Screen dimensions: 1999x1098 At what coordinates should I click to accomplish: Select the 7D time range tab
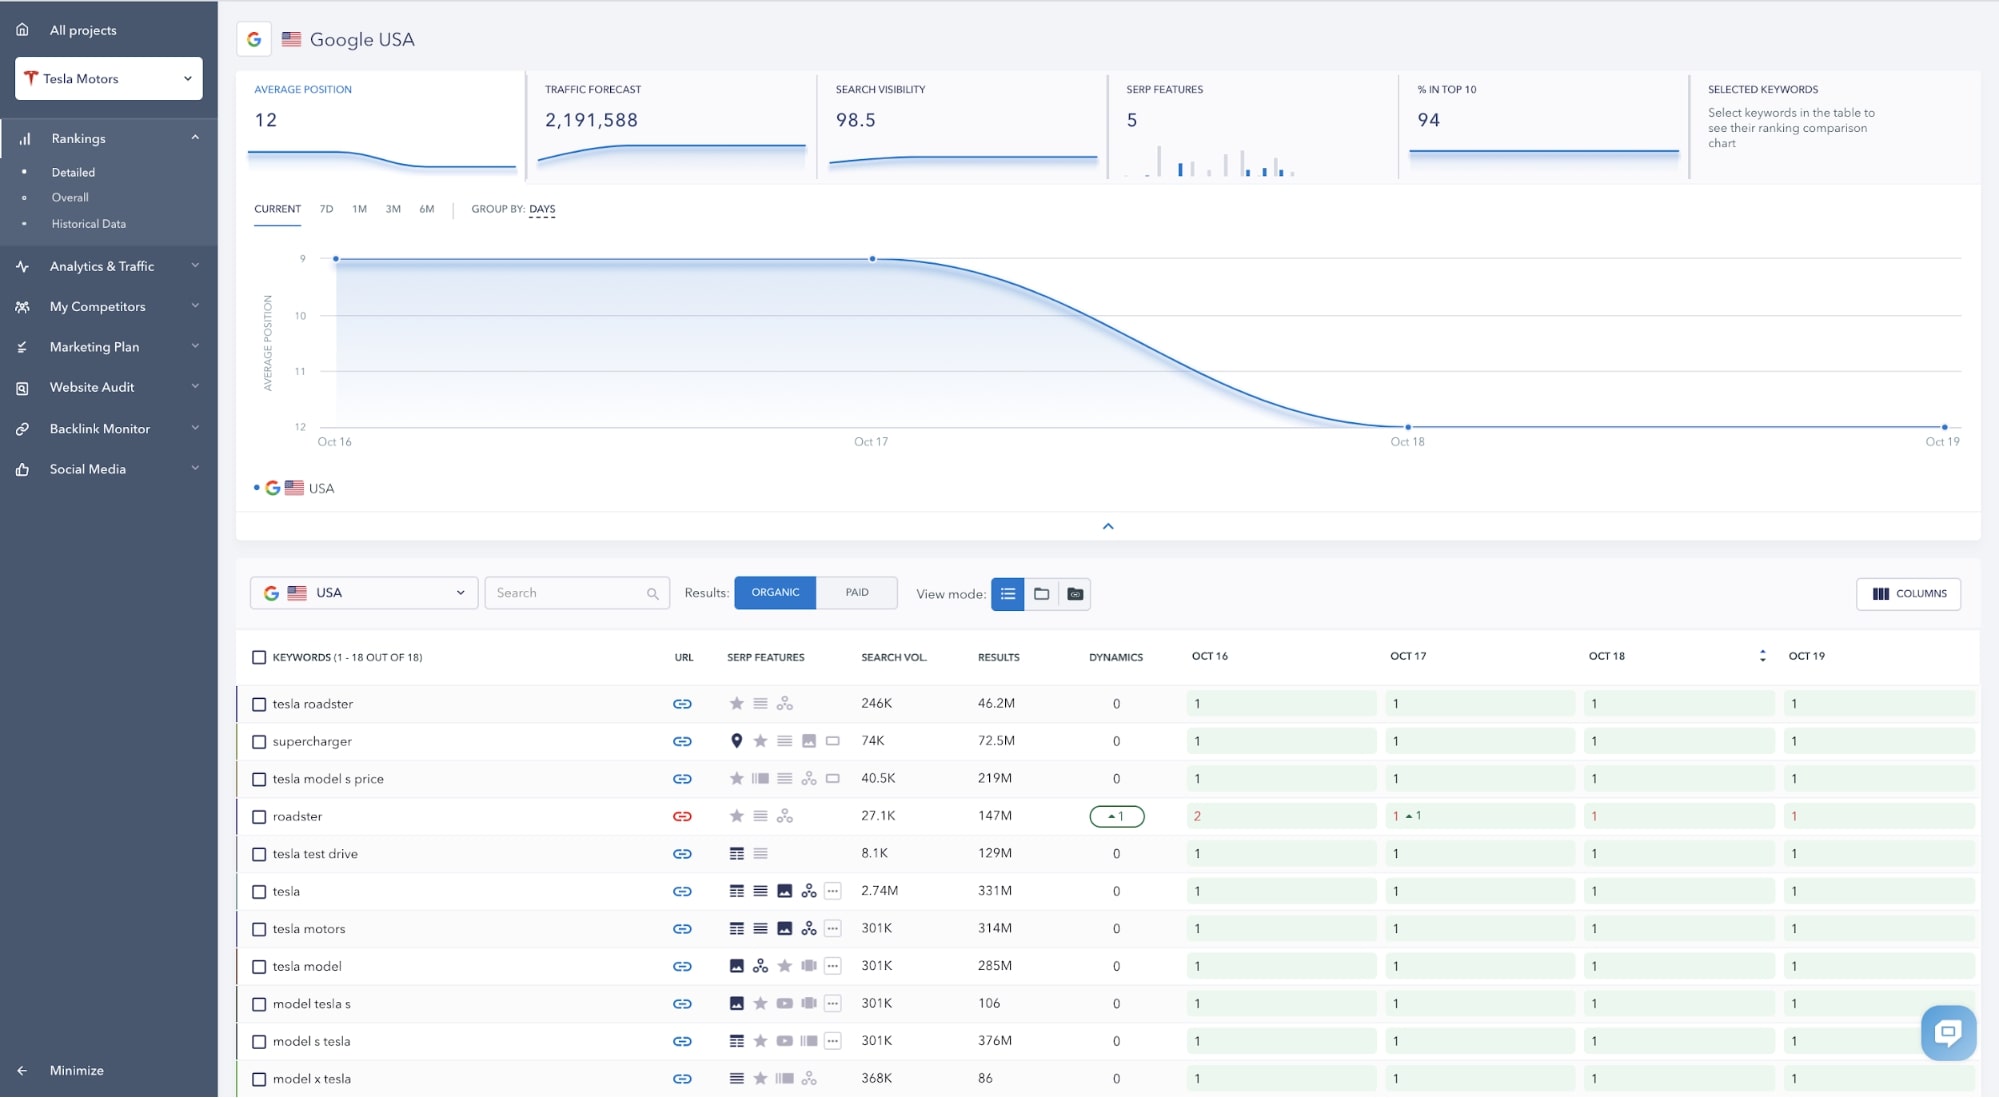tap(326, 209)
